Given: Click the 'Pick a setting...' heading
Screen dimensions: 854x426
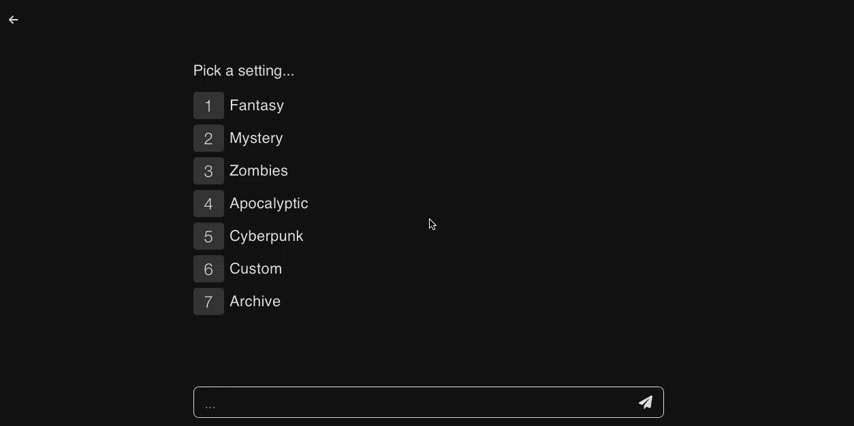Looking at the screenshot, I should click(243, 71).
